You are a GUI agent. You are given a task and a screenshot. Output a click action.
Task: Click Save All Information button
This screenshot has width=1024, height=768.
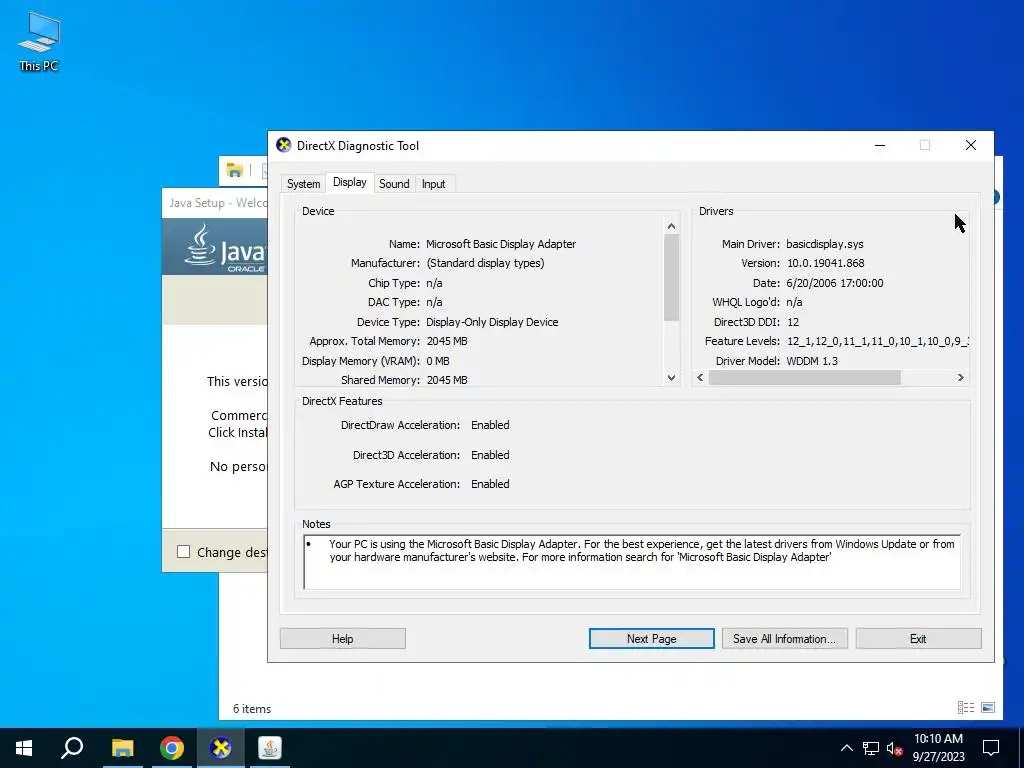[x=784, y=639]
